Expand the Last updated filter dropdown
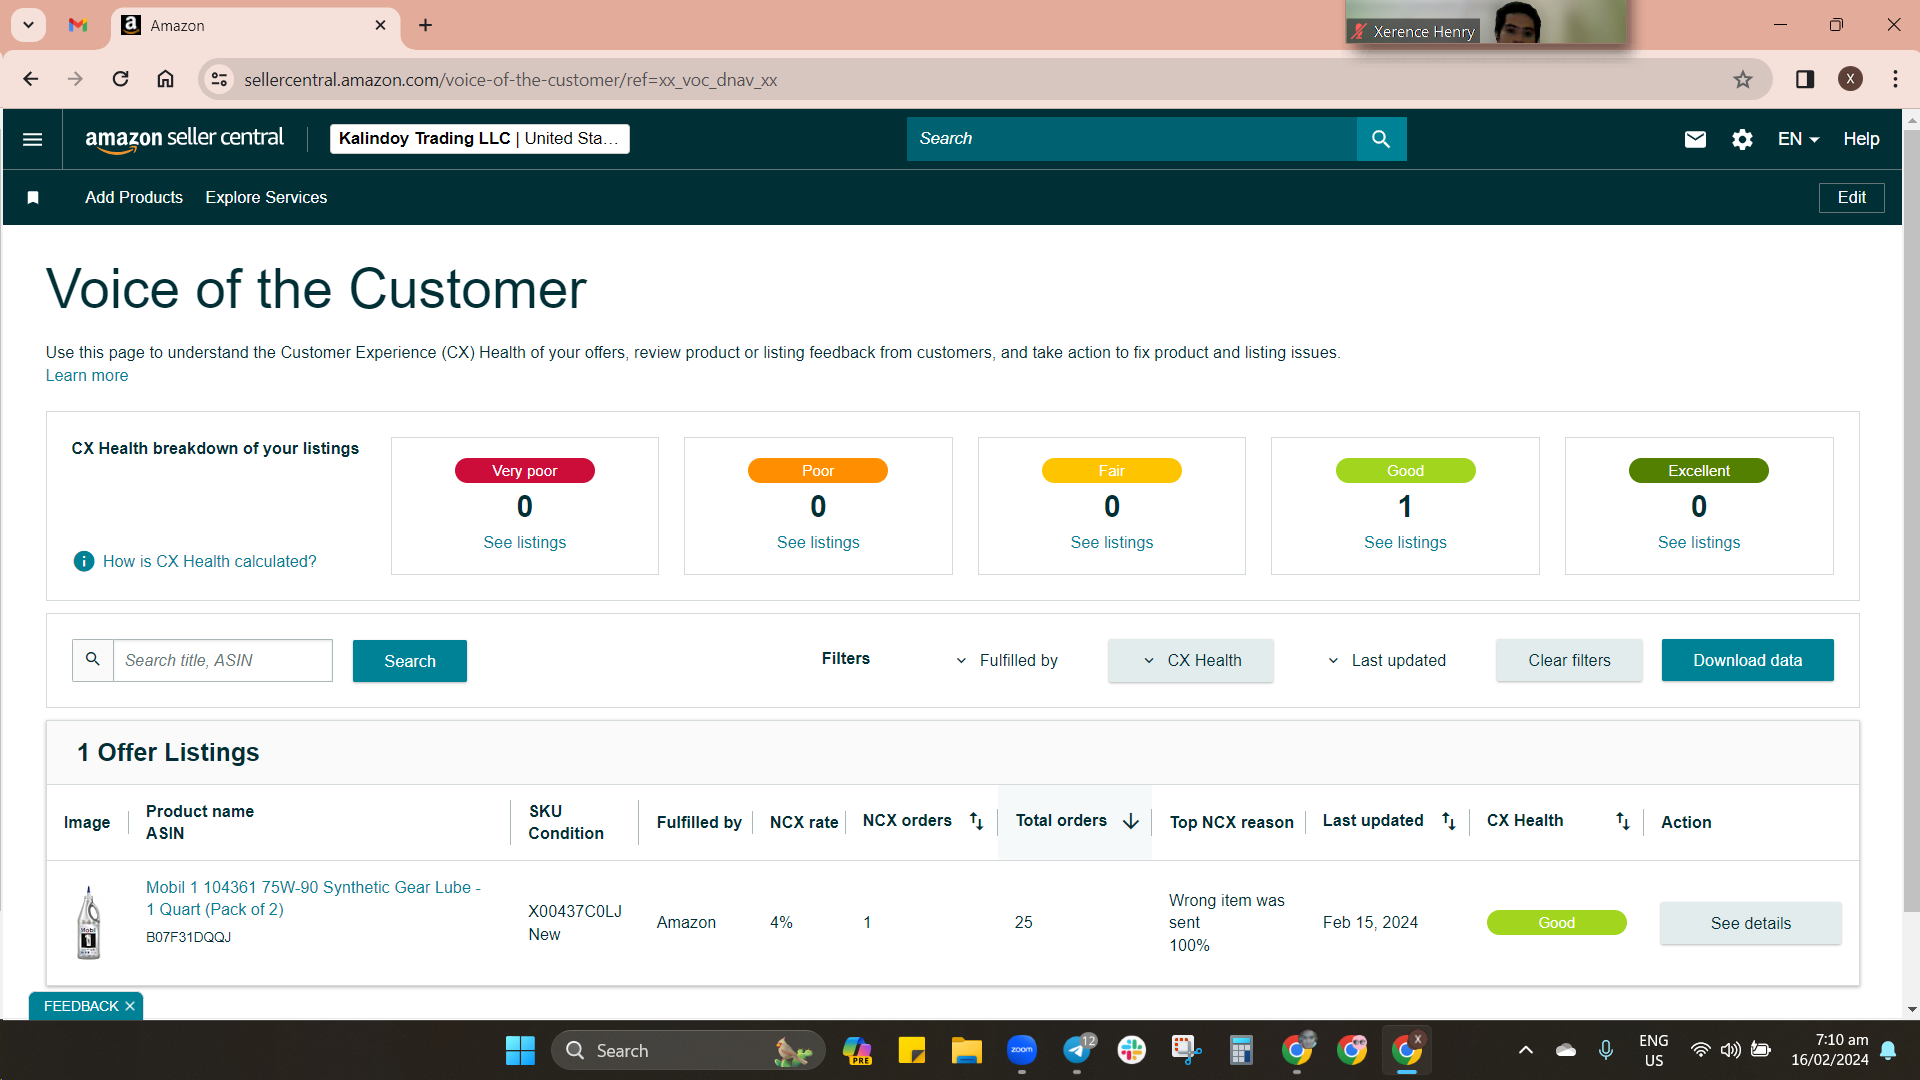This screenshot has width=1920, height=1080. [x=1386, y=661]
